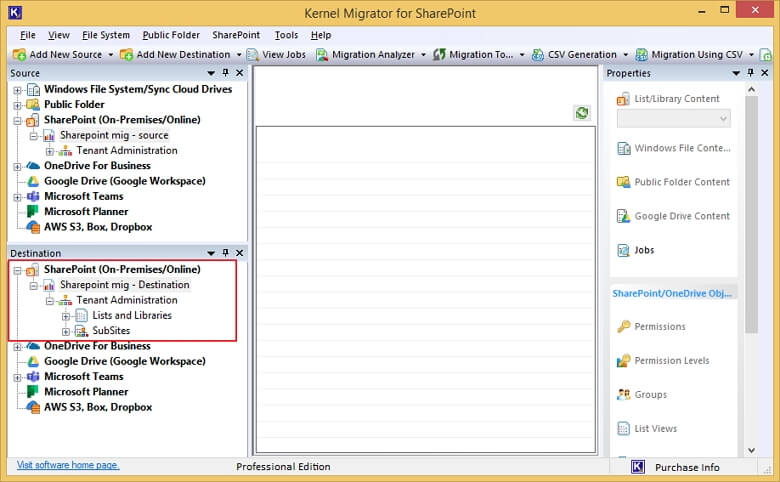The height and width of the screenshot is (482, 780).
Task: Click the Purchase Info button
Action: tap(687, 468)
